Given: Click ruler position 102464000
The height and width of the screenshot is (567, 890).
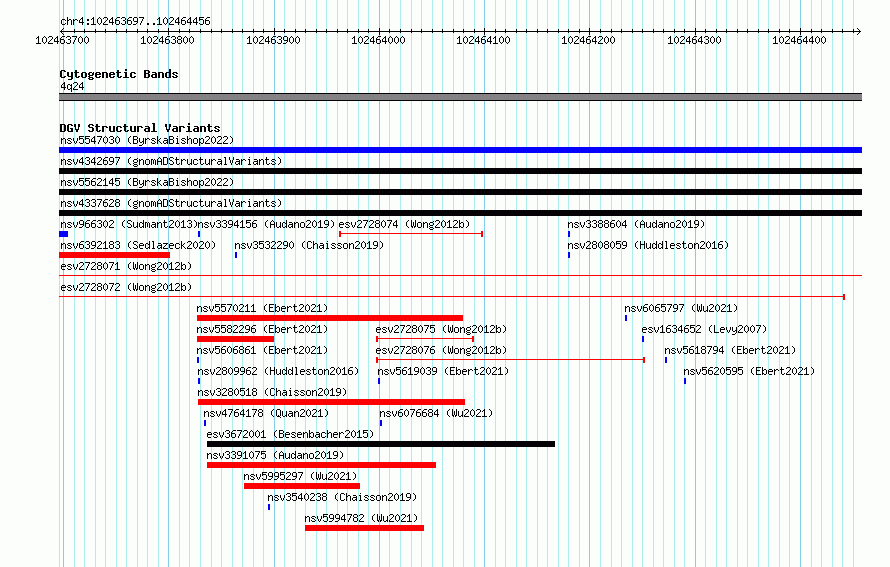Looking at the screenshot, I should pyautogui.click(x=378, y=40).
